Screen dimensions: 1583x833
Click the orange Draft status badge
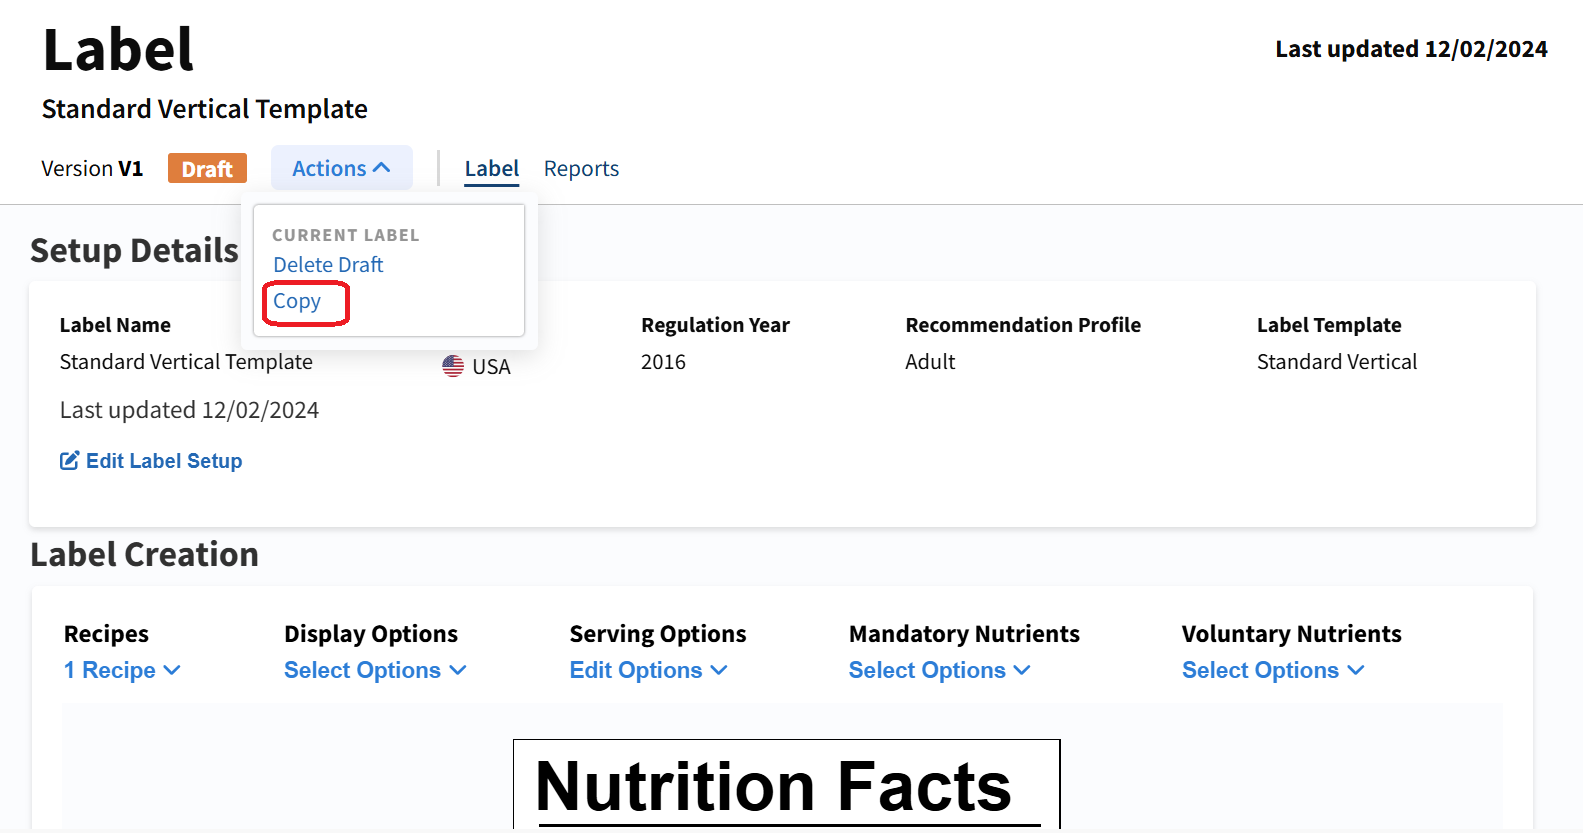(x=207, y=168)
